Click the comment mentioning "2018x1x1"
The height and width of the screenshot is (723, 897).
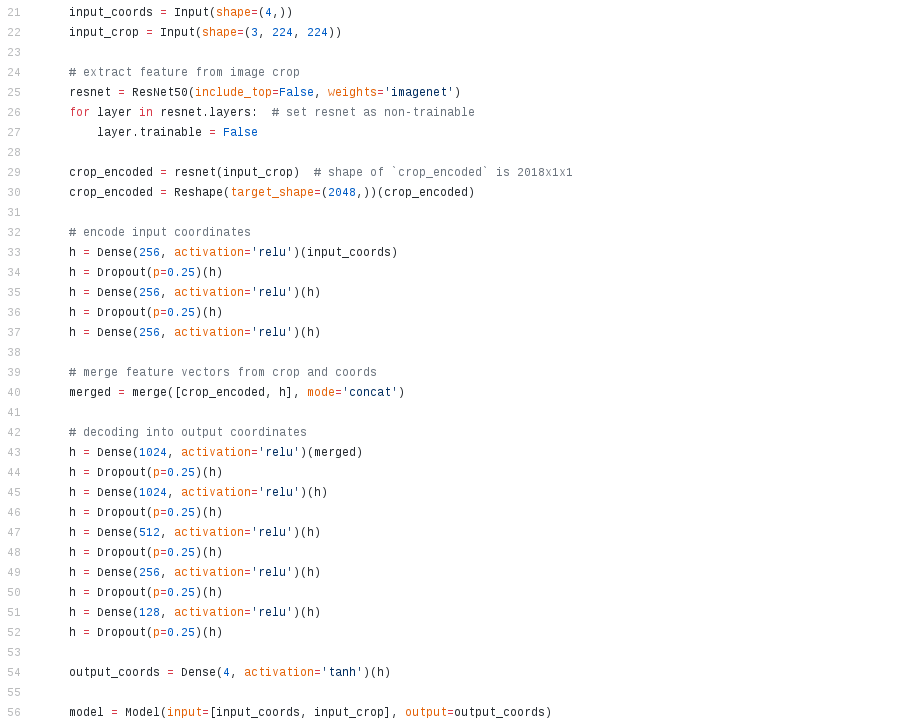pos(443,172)
